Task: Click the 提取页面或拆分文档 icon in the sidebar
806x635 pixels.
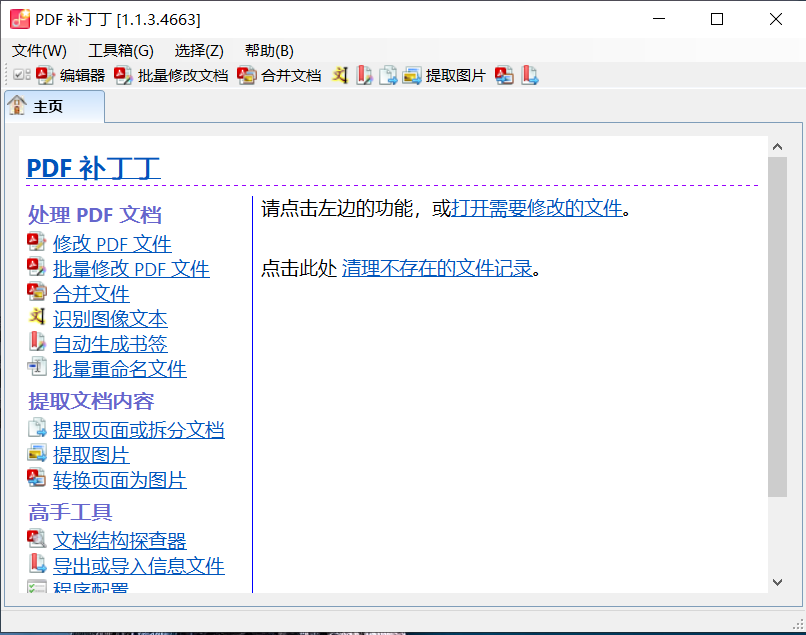Action: 36,429
